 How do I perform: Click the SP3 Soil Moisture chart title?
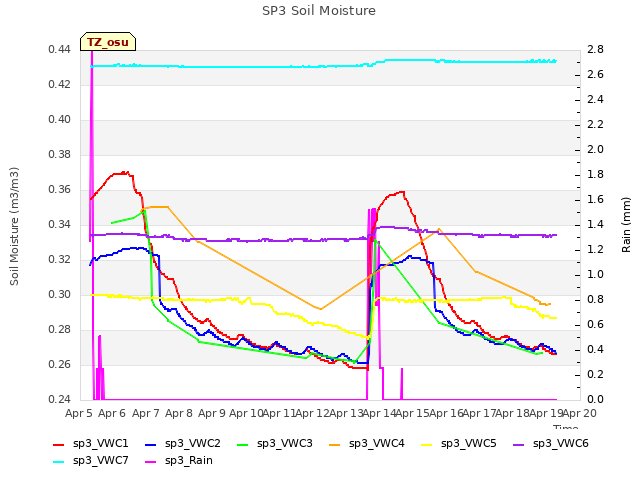[319, 11]
